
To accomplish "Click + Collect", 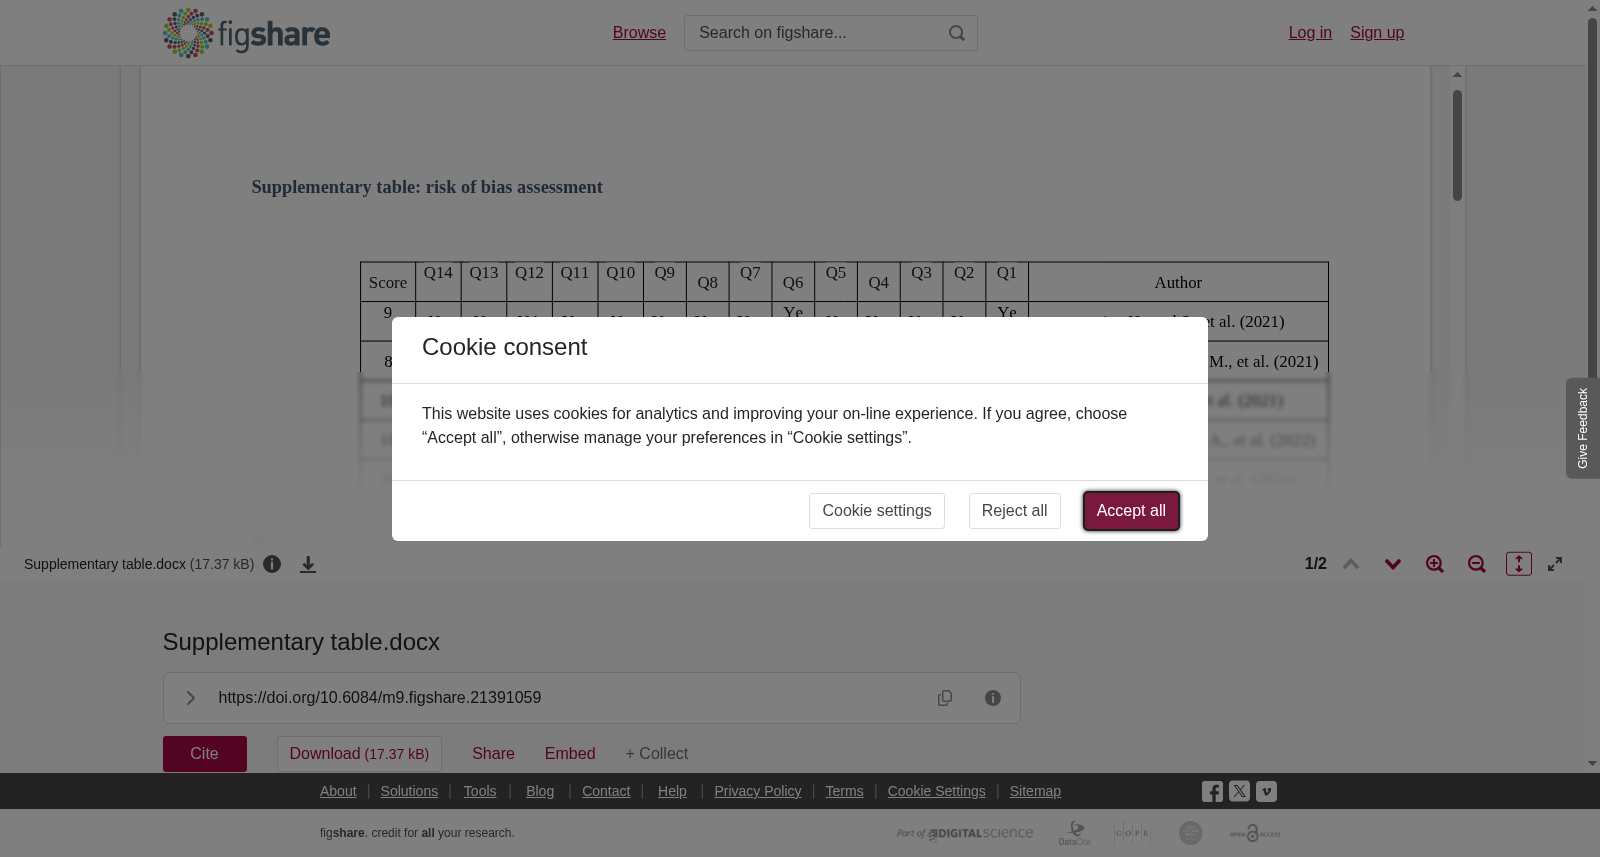I will [x=657, y=754].
